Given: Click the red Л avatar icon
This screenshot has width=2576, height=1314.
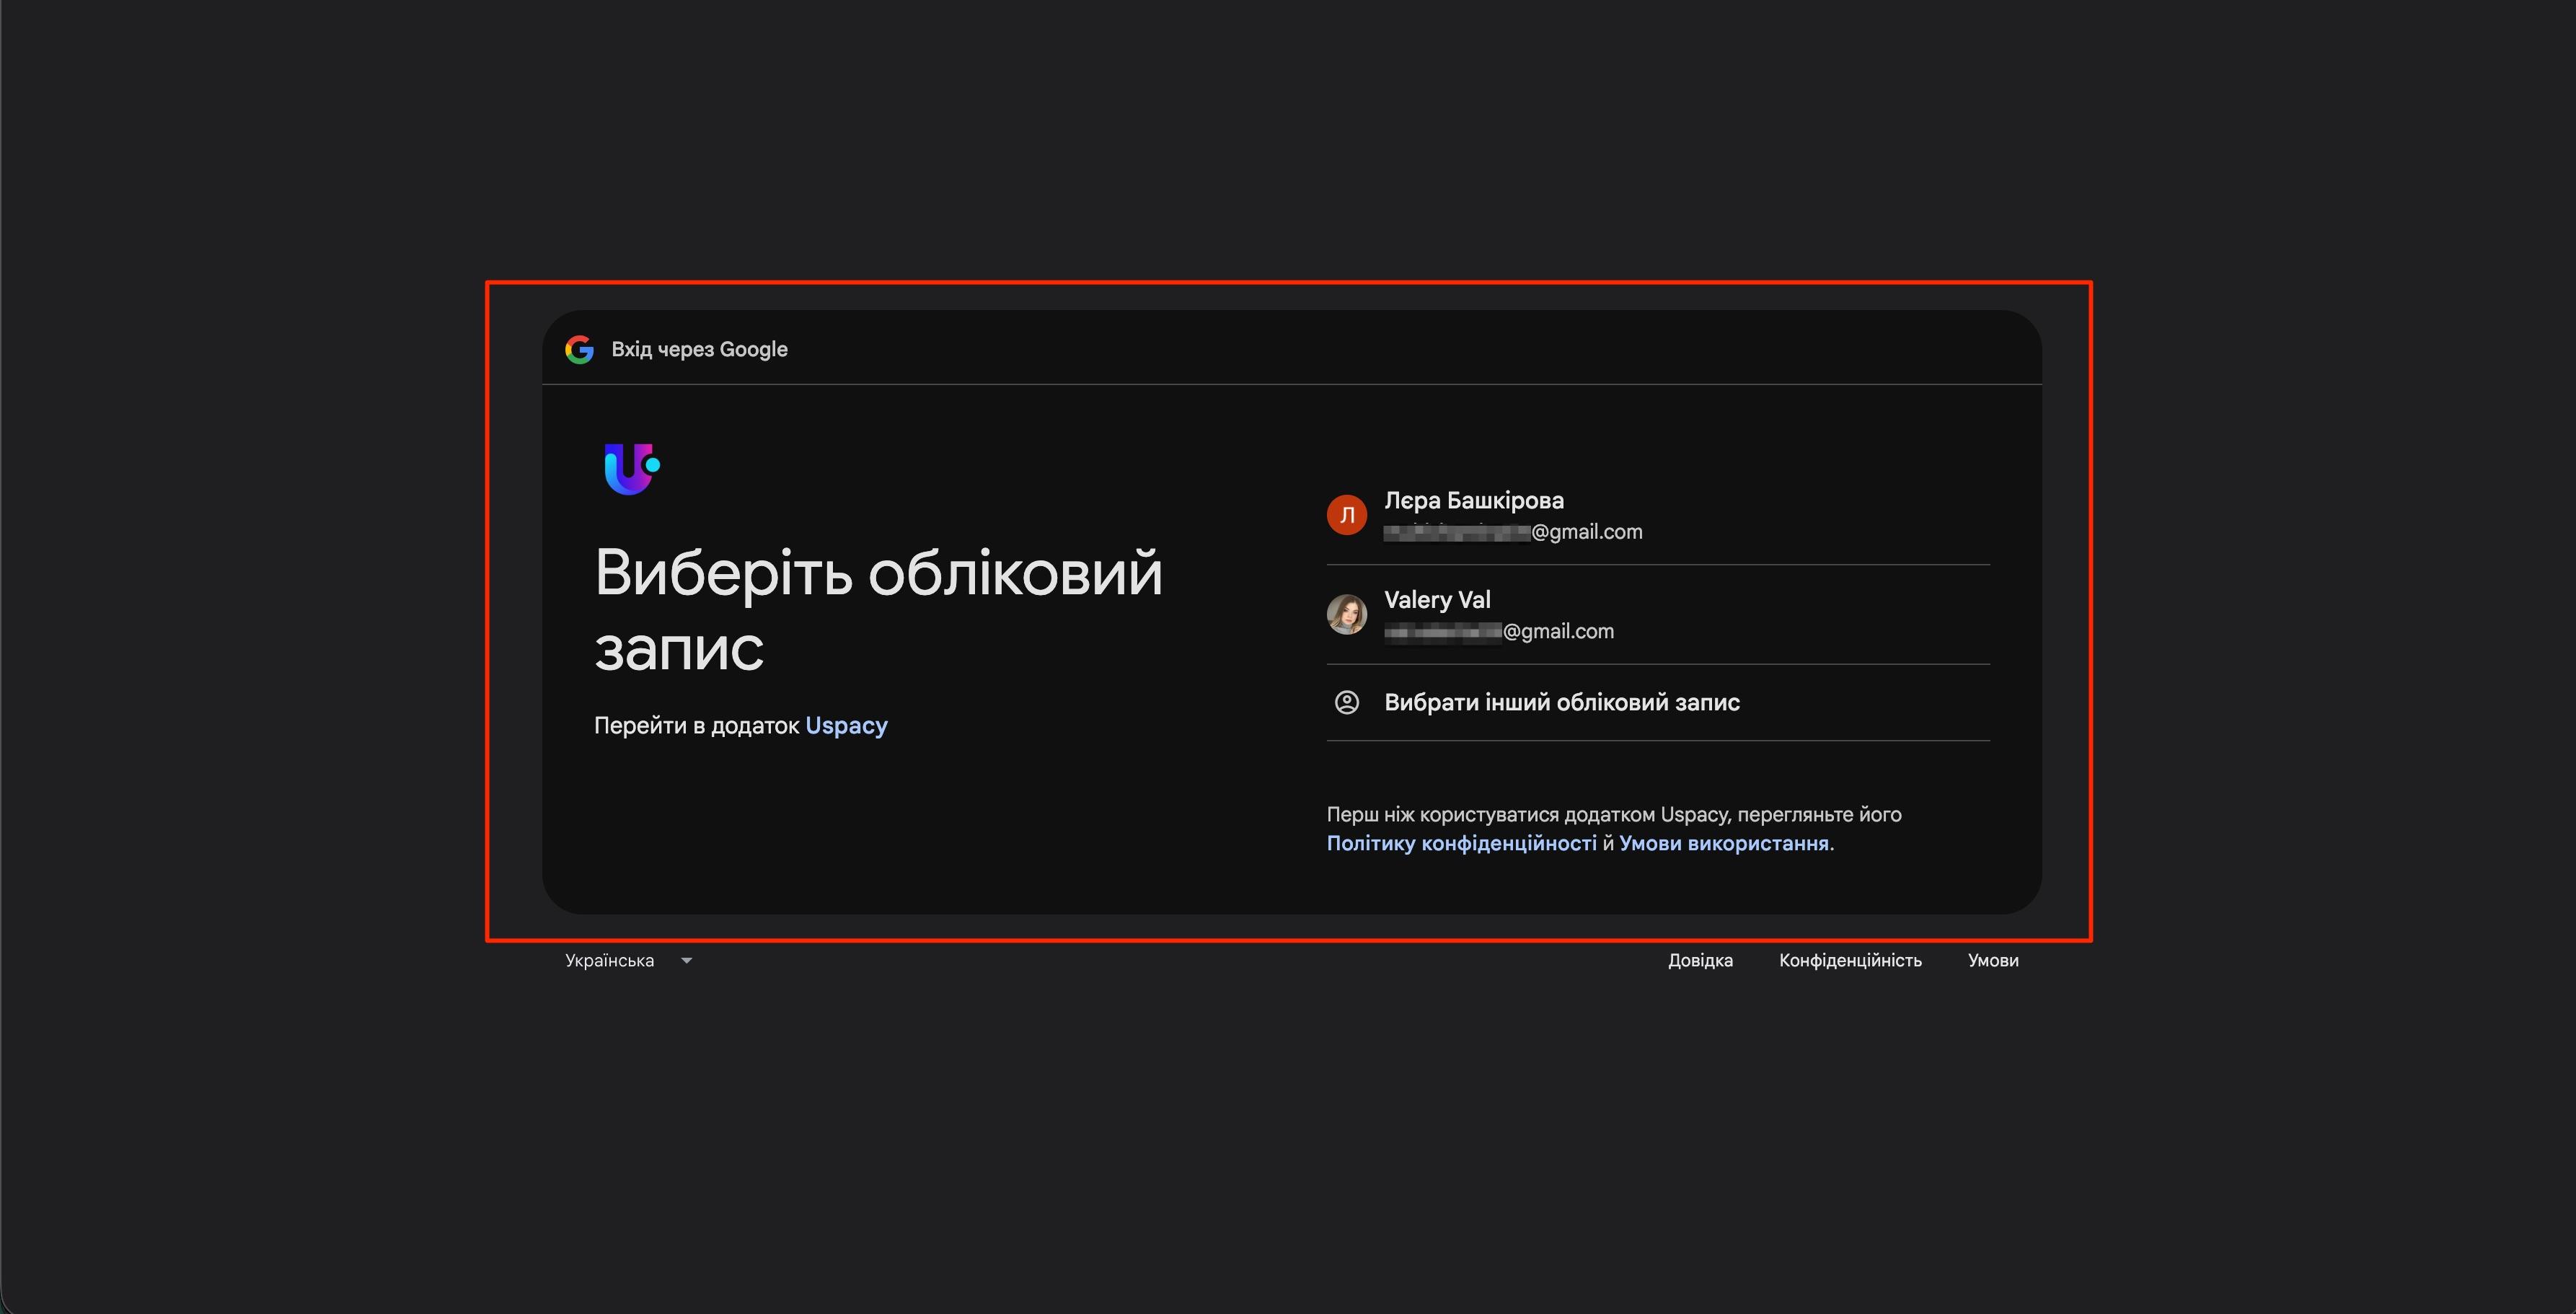Looking at the screenshot, I should (x=1346, y=515).
